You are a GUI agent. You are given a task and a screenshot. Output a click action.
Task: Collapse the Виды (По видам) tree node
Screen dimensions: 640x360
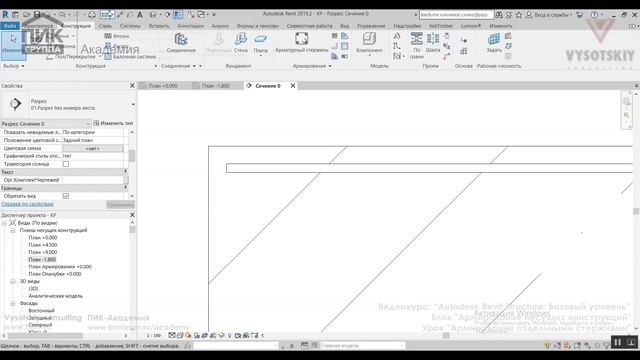(4, 223)
